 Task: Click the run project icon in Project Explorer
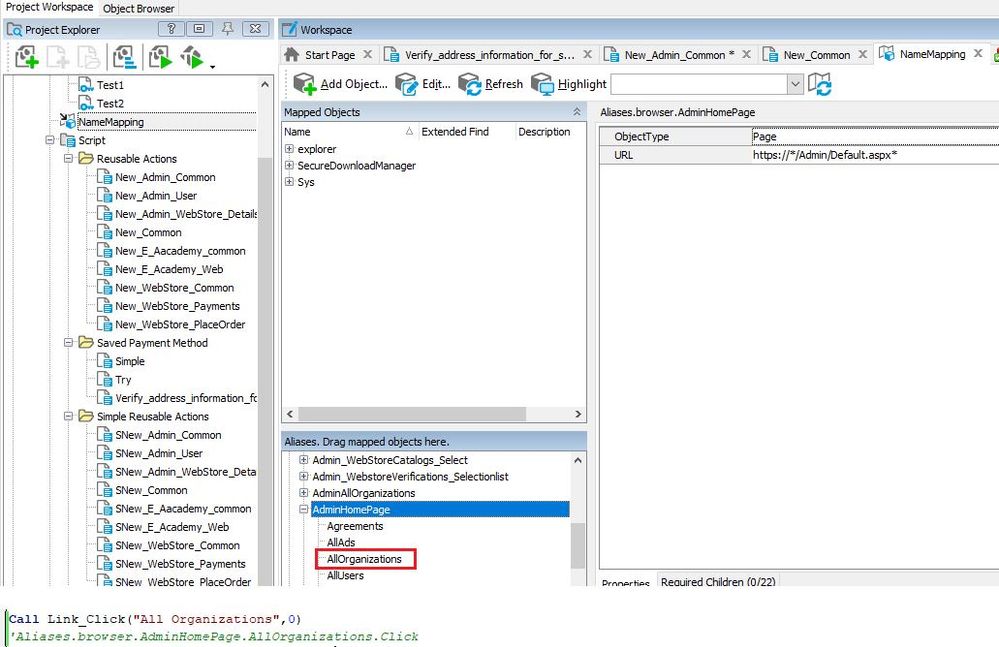tap(160, 57)
